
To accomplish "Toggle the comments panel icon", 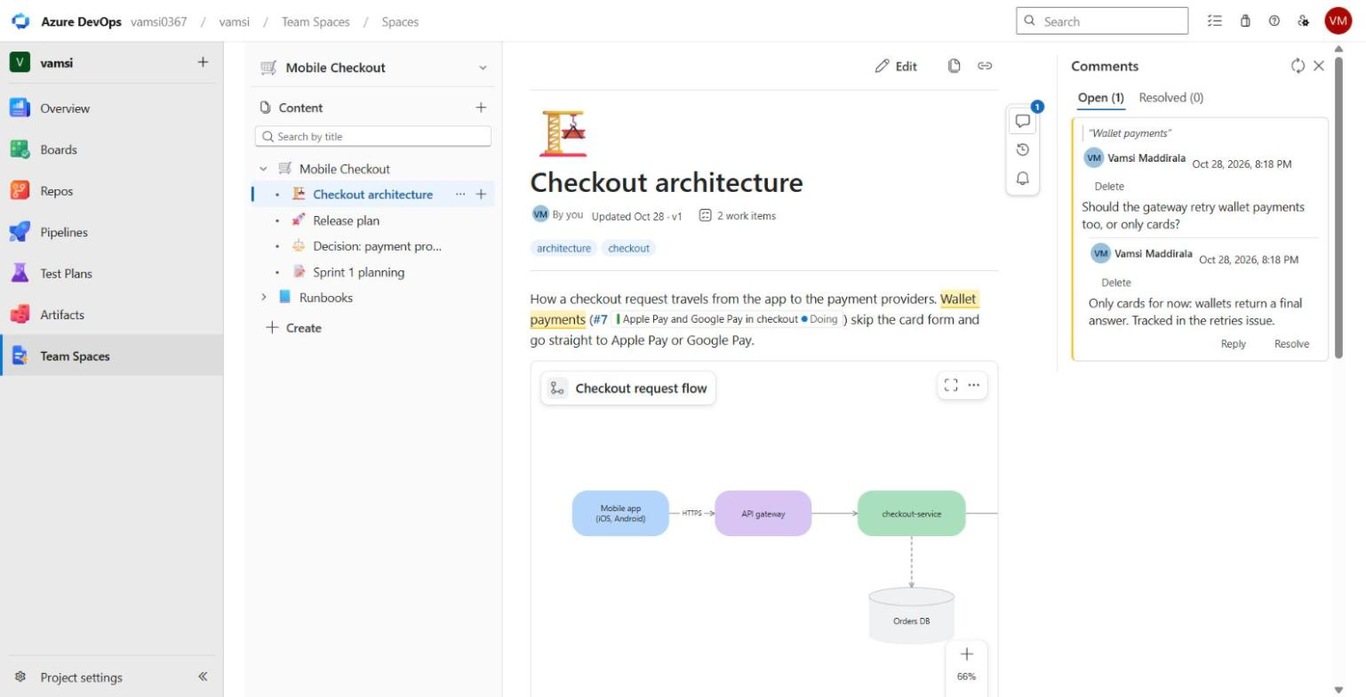I will tap(1023, 121).
